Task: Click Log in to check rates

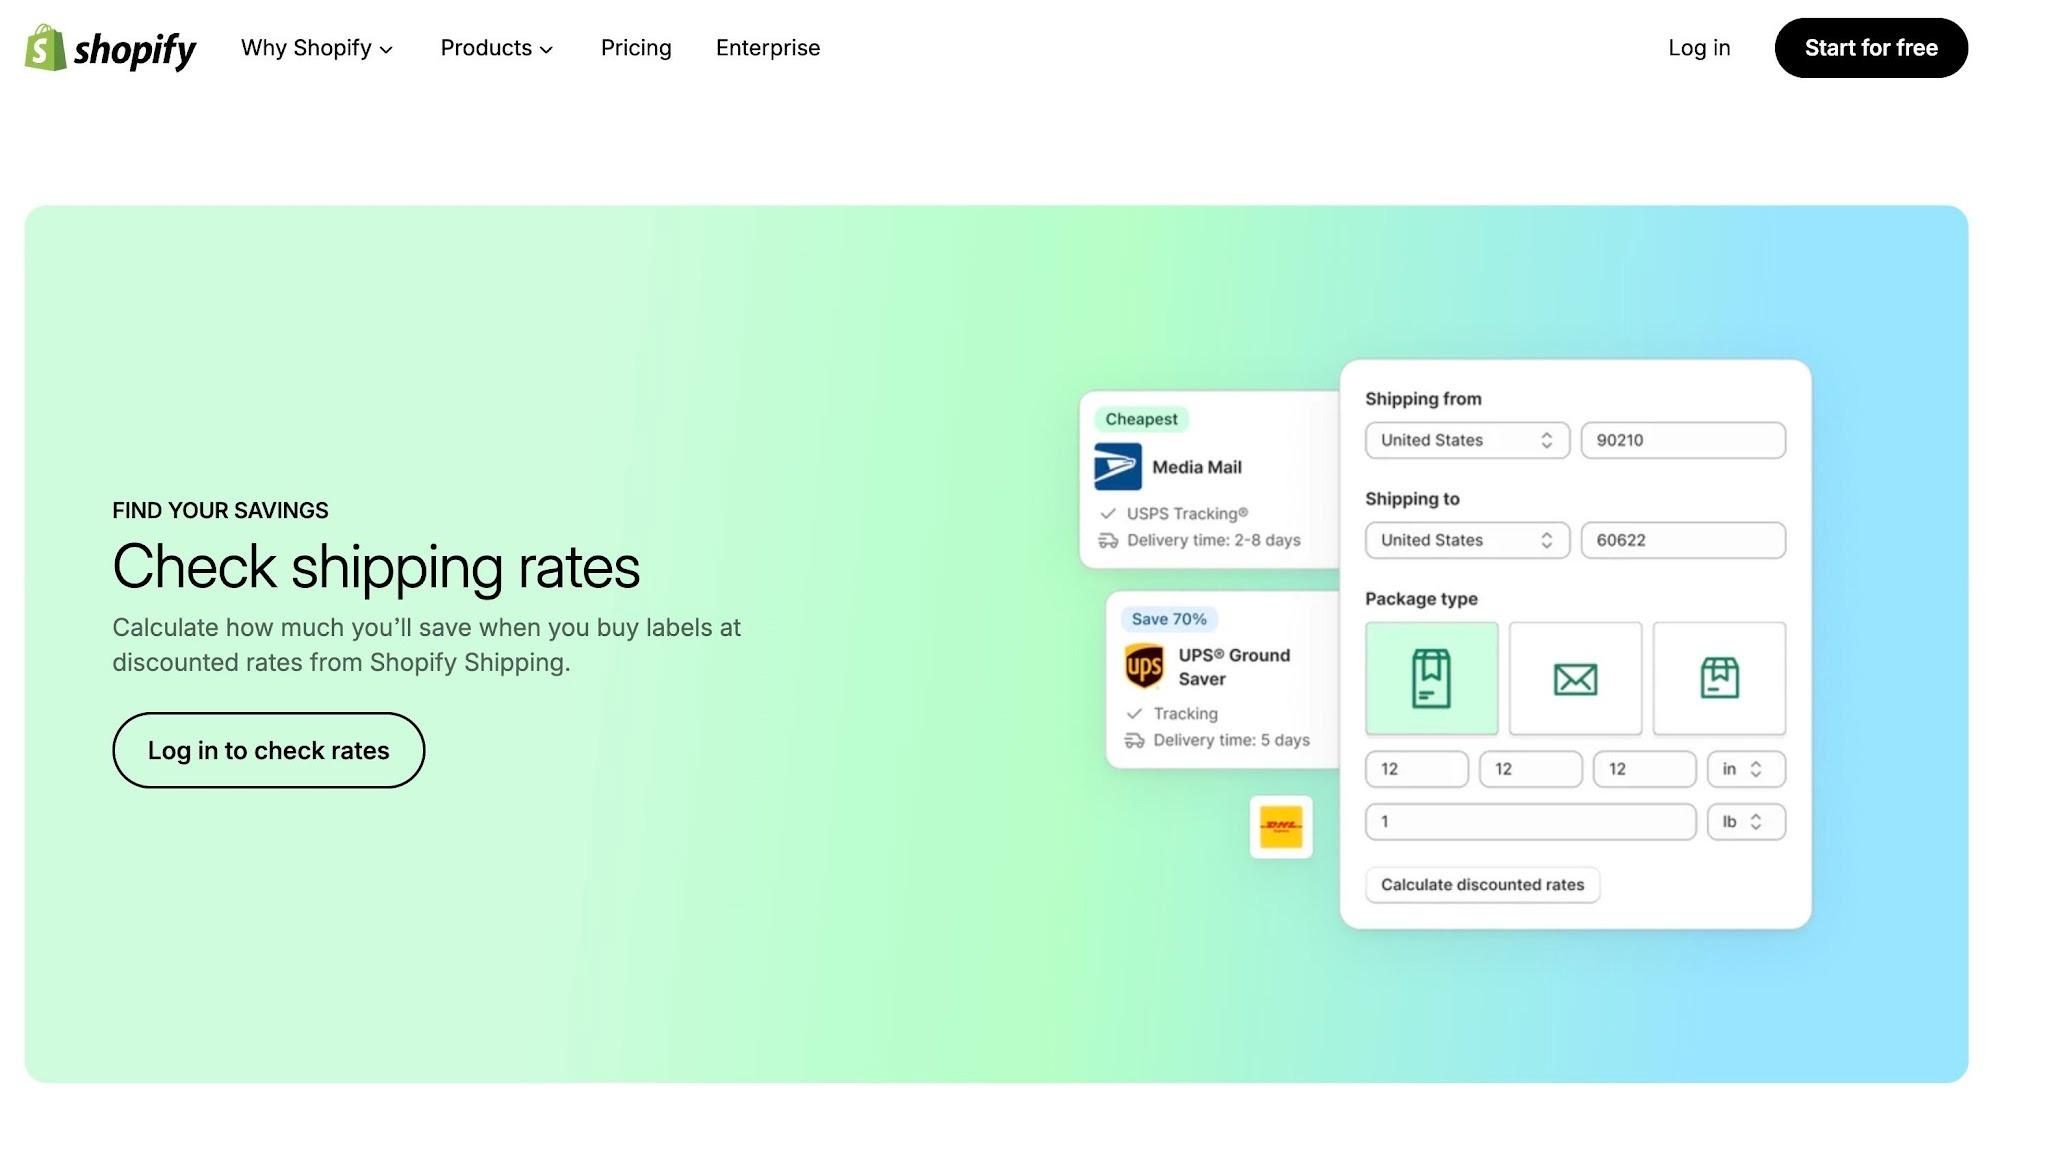Action: coord(268,750)
